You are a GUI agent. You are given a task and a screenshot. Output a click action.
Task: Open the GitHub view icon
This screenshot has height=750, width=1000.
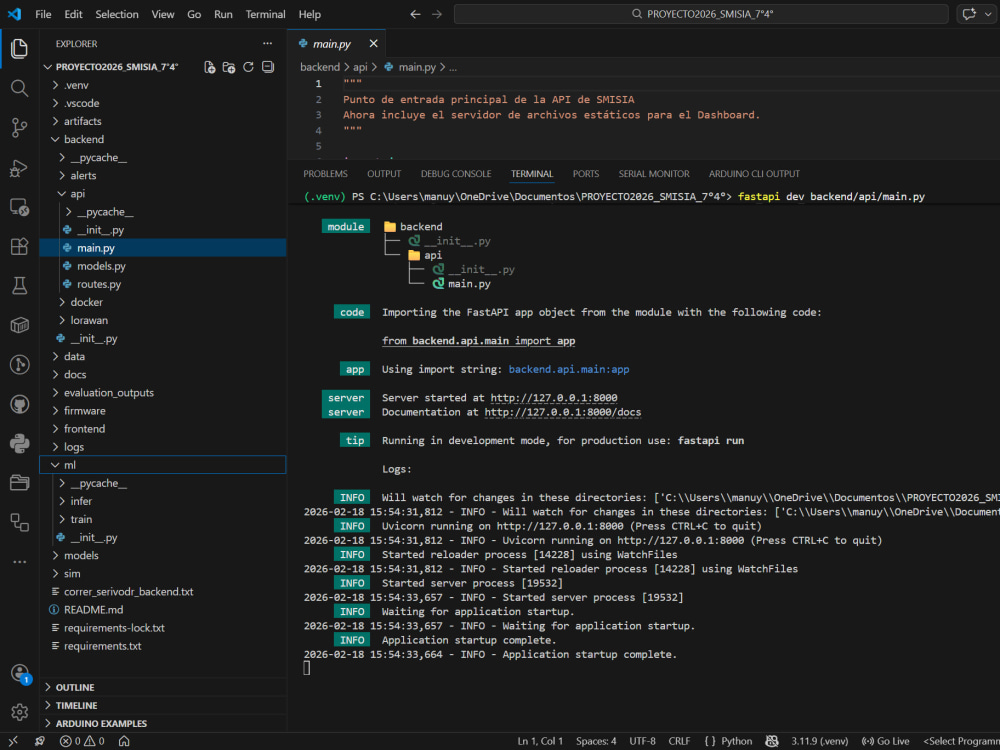point(19,404)
